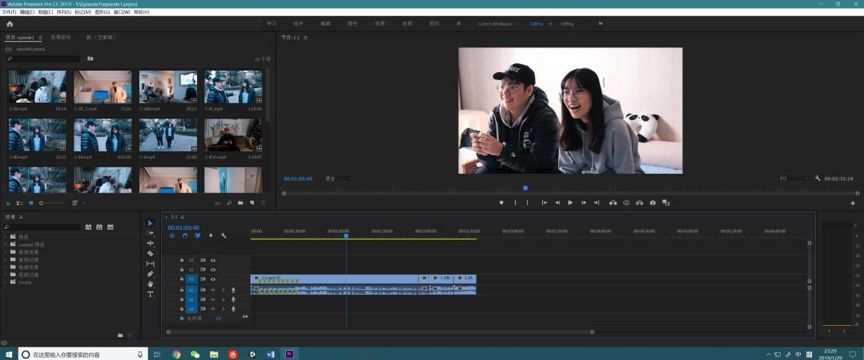The image size is (864, 360).
Task: Select the Hand tool
Action: click(x=150, y=284)
